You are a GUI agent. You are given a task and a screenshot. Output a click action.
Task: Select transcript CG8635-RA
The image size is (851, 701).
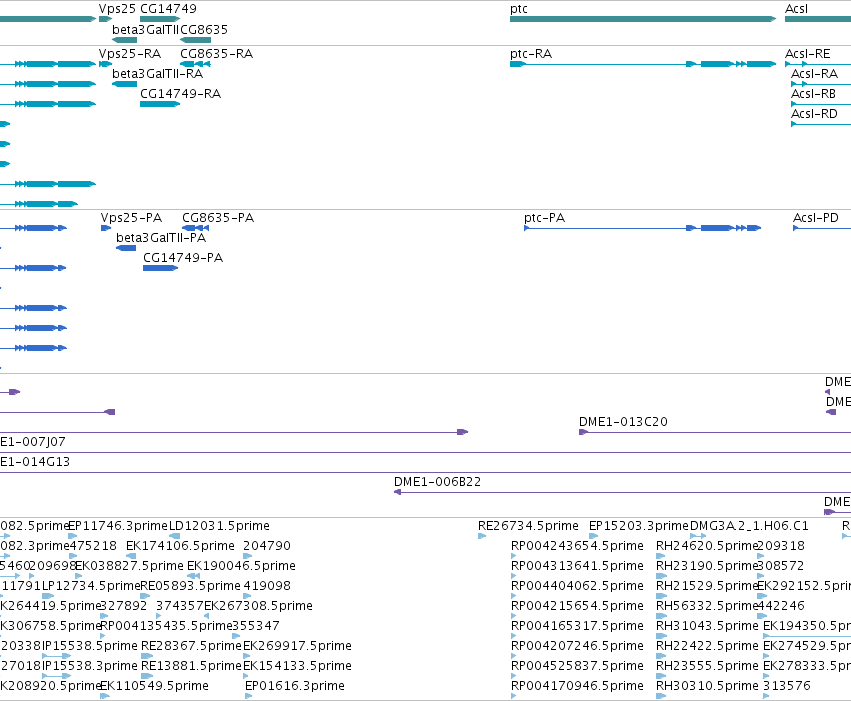coord(217,54)
